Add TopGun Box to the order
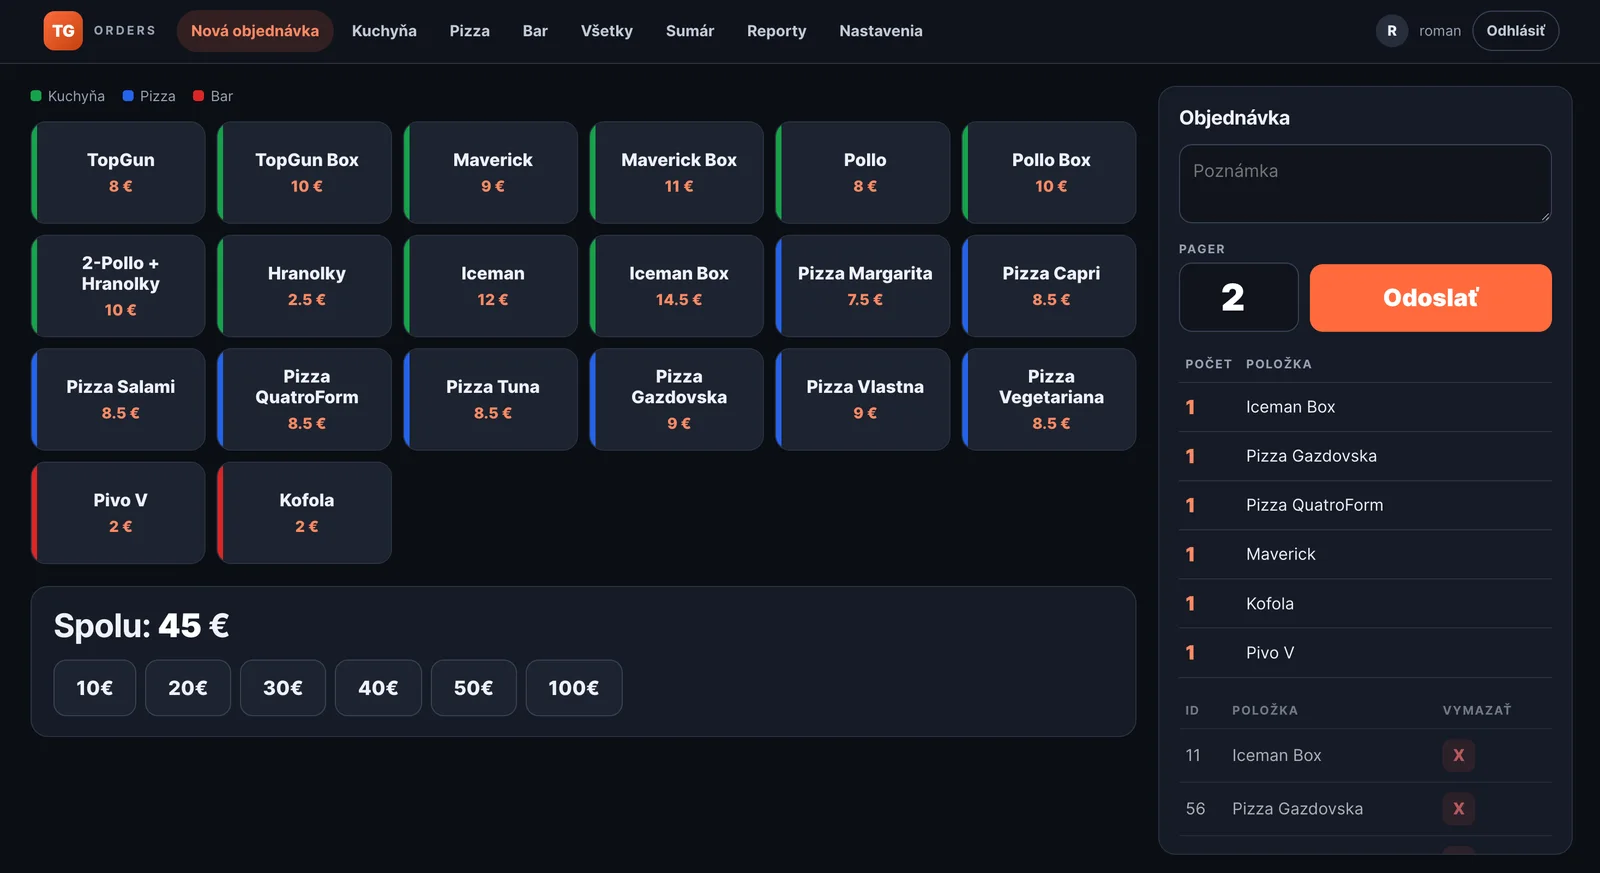The height and width of the screenshot is (873, 1600). (x=304, y=173)
